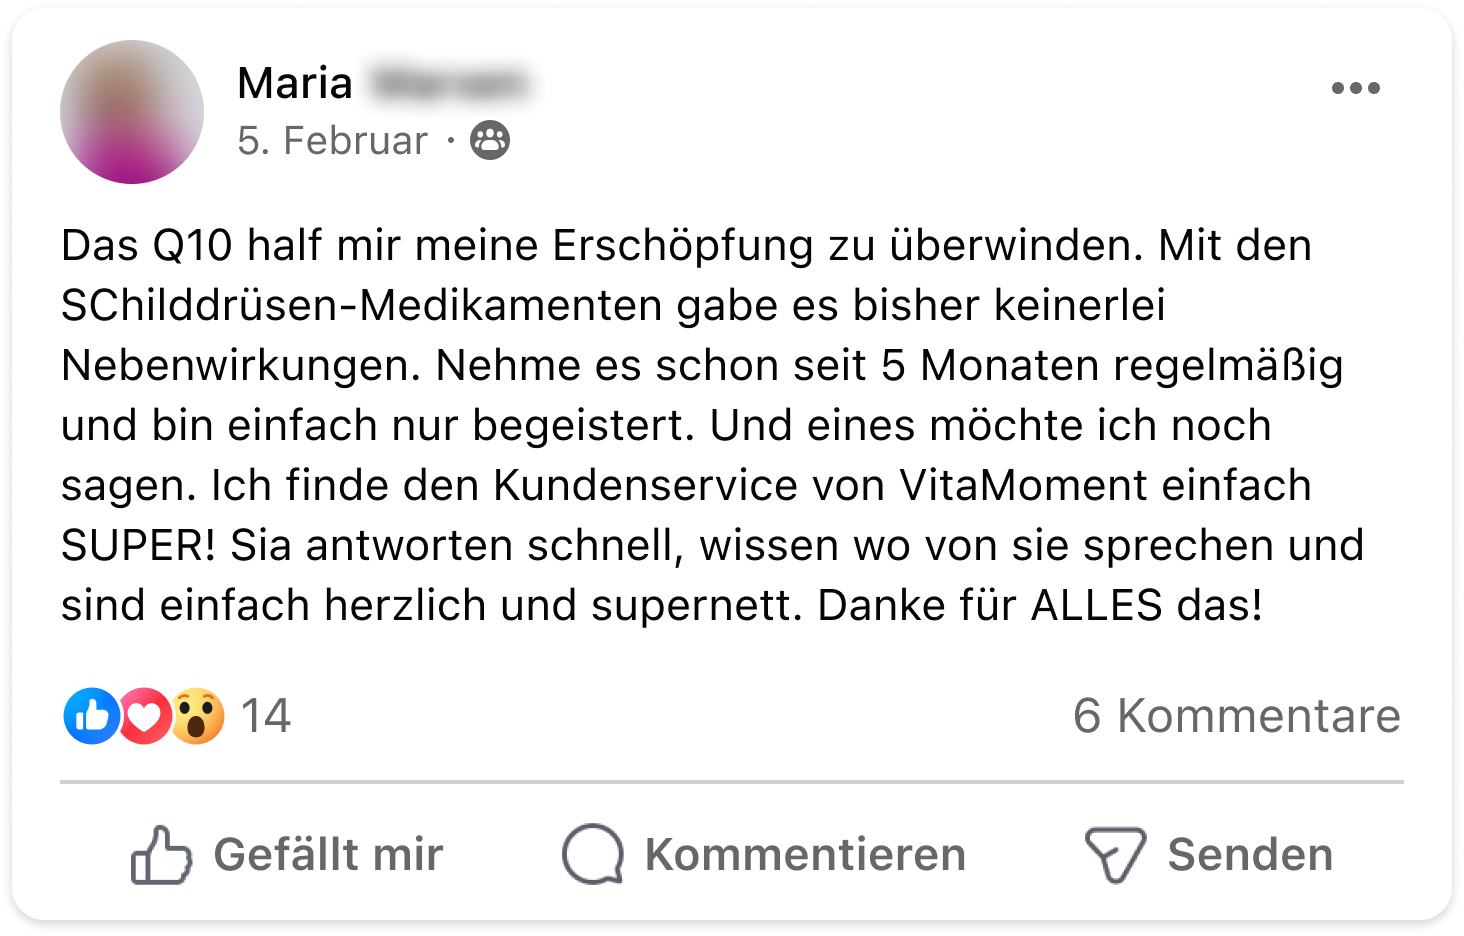Open Maria's profile picture
This screenshot has height=936, width=1464.
coord(131,112)
